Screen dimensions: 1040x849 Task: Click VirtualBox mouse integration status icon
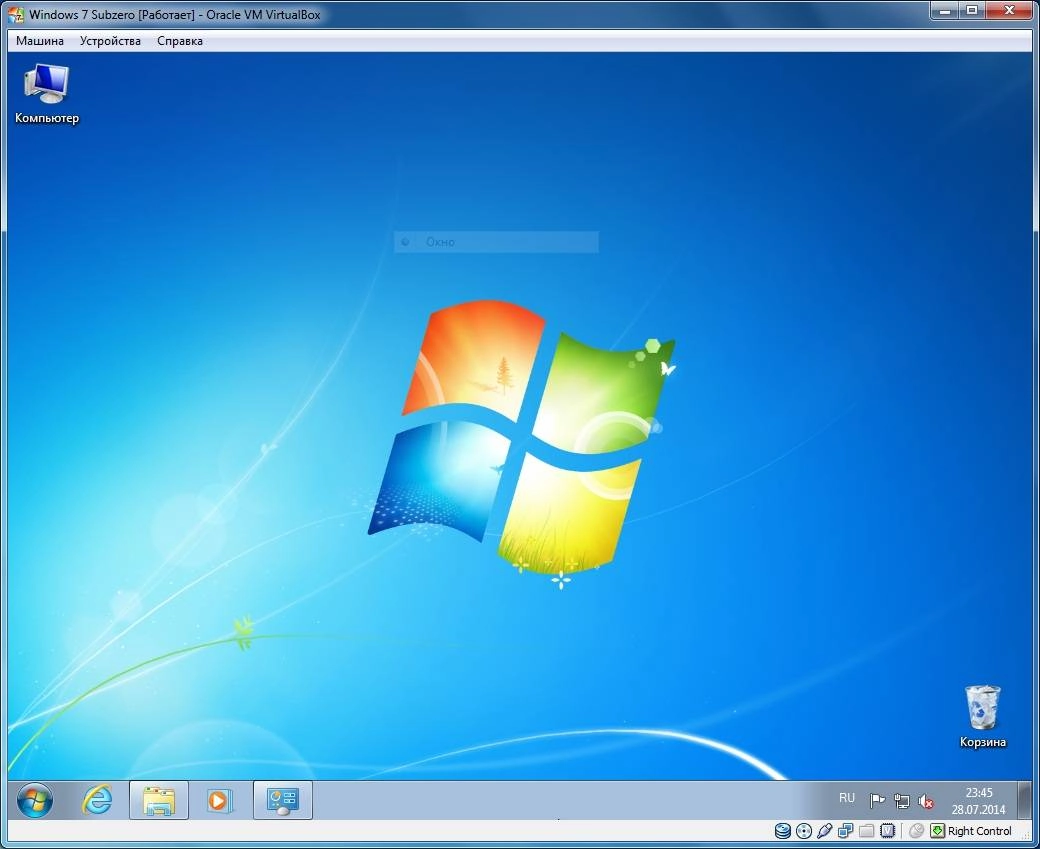click(917, 830)
